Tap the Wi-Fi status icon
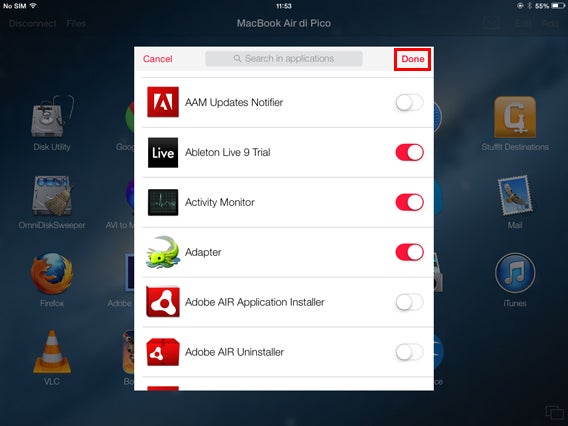 coord(33,6)
